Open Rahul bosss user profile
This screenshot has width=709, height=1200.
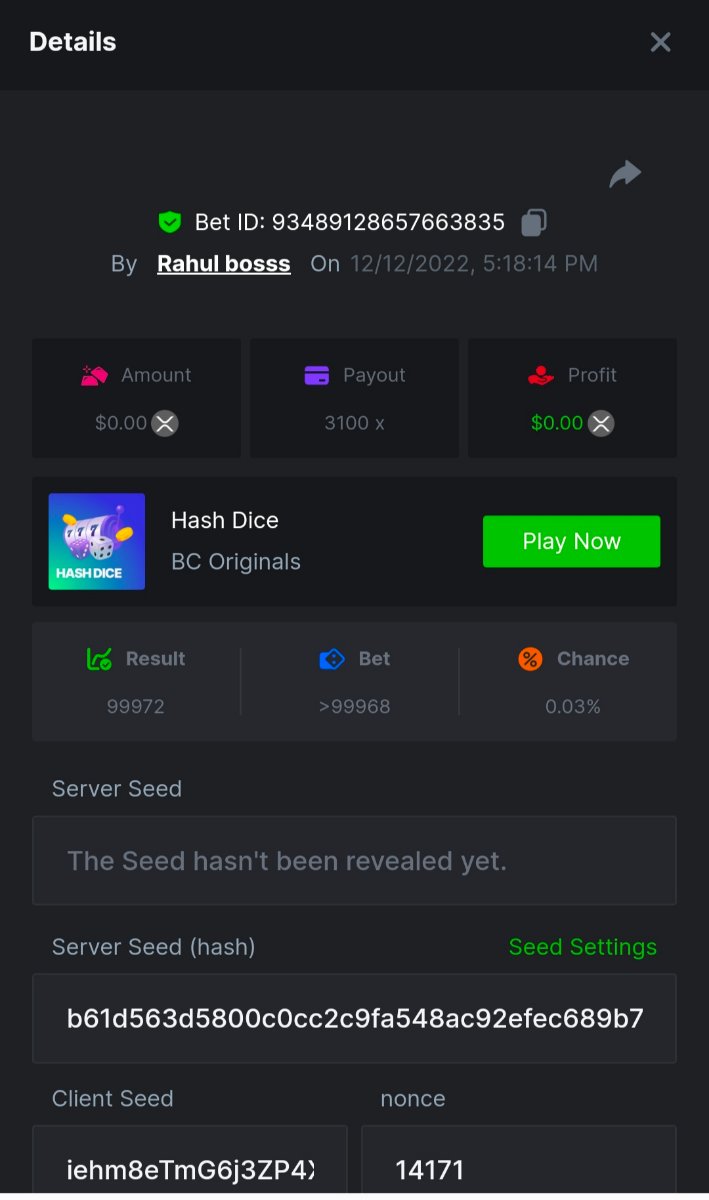pos(224,264)
